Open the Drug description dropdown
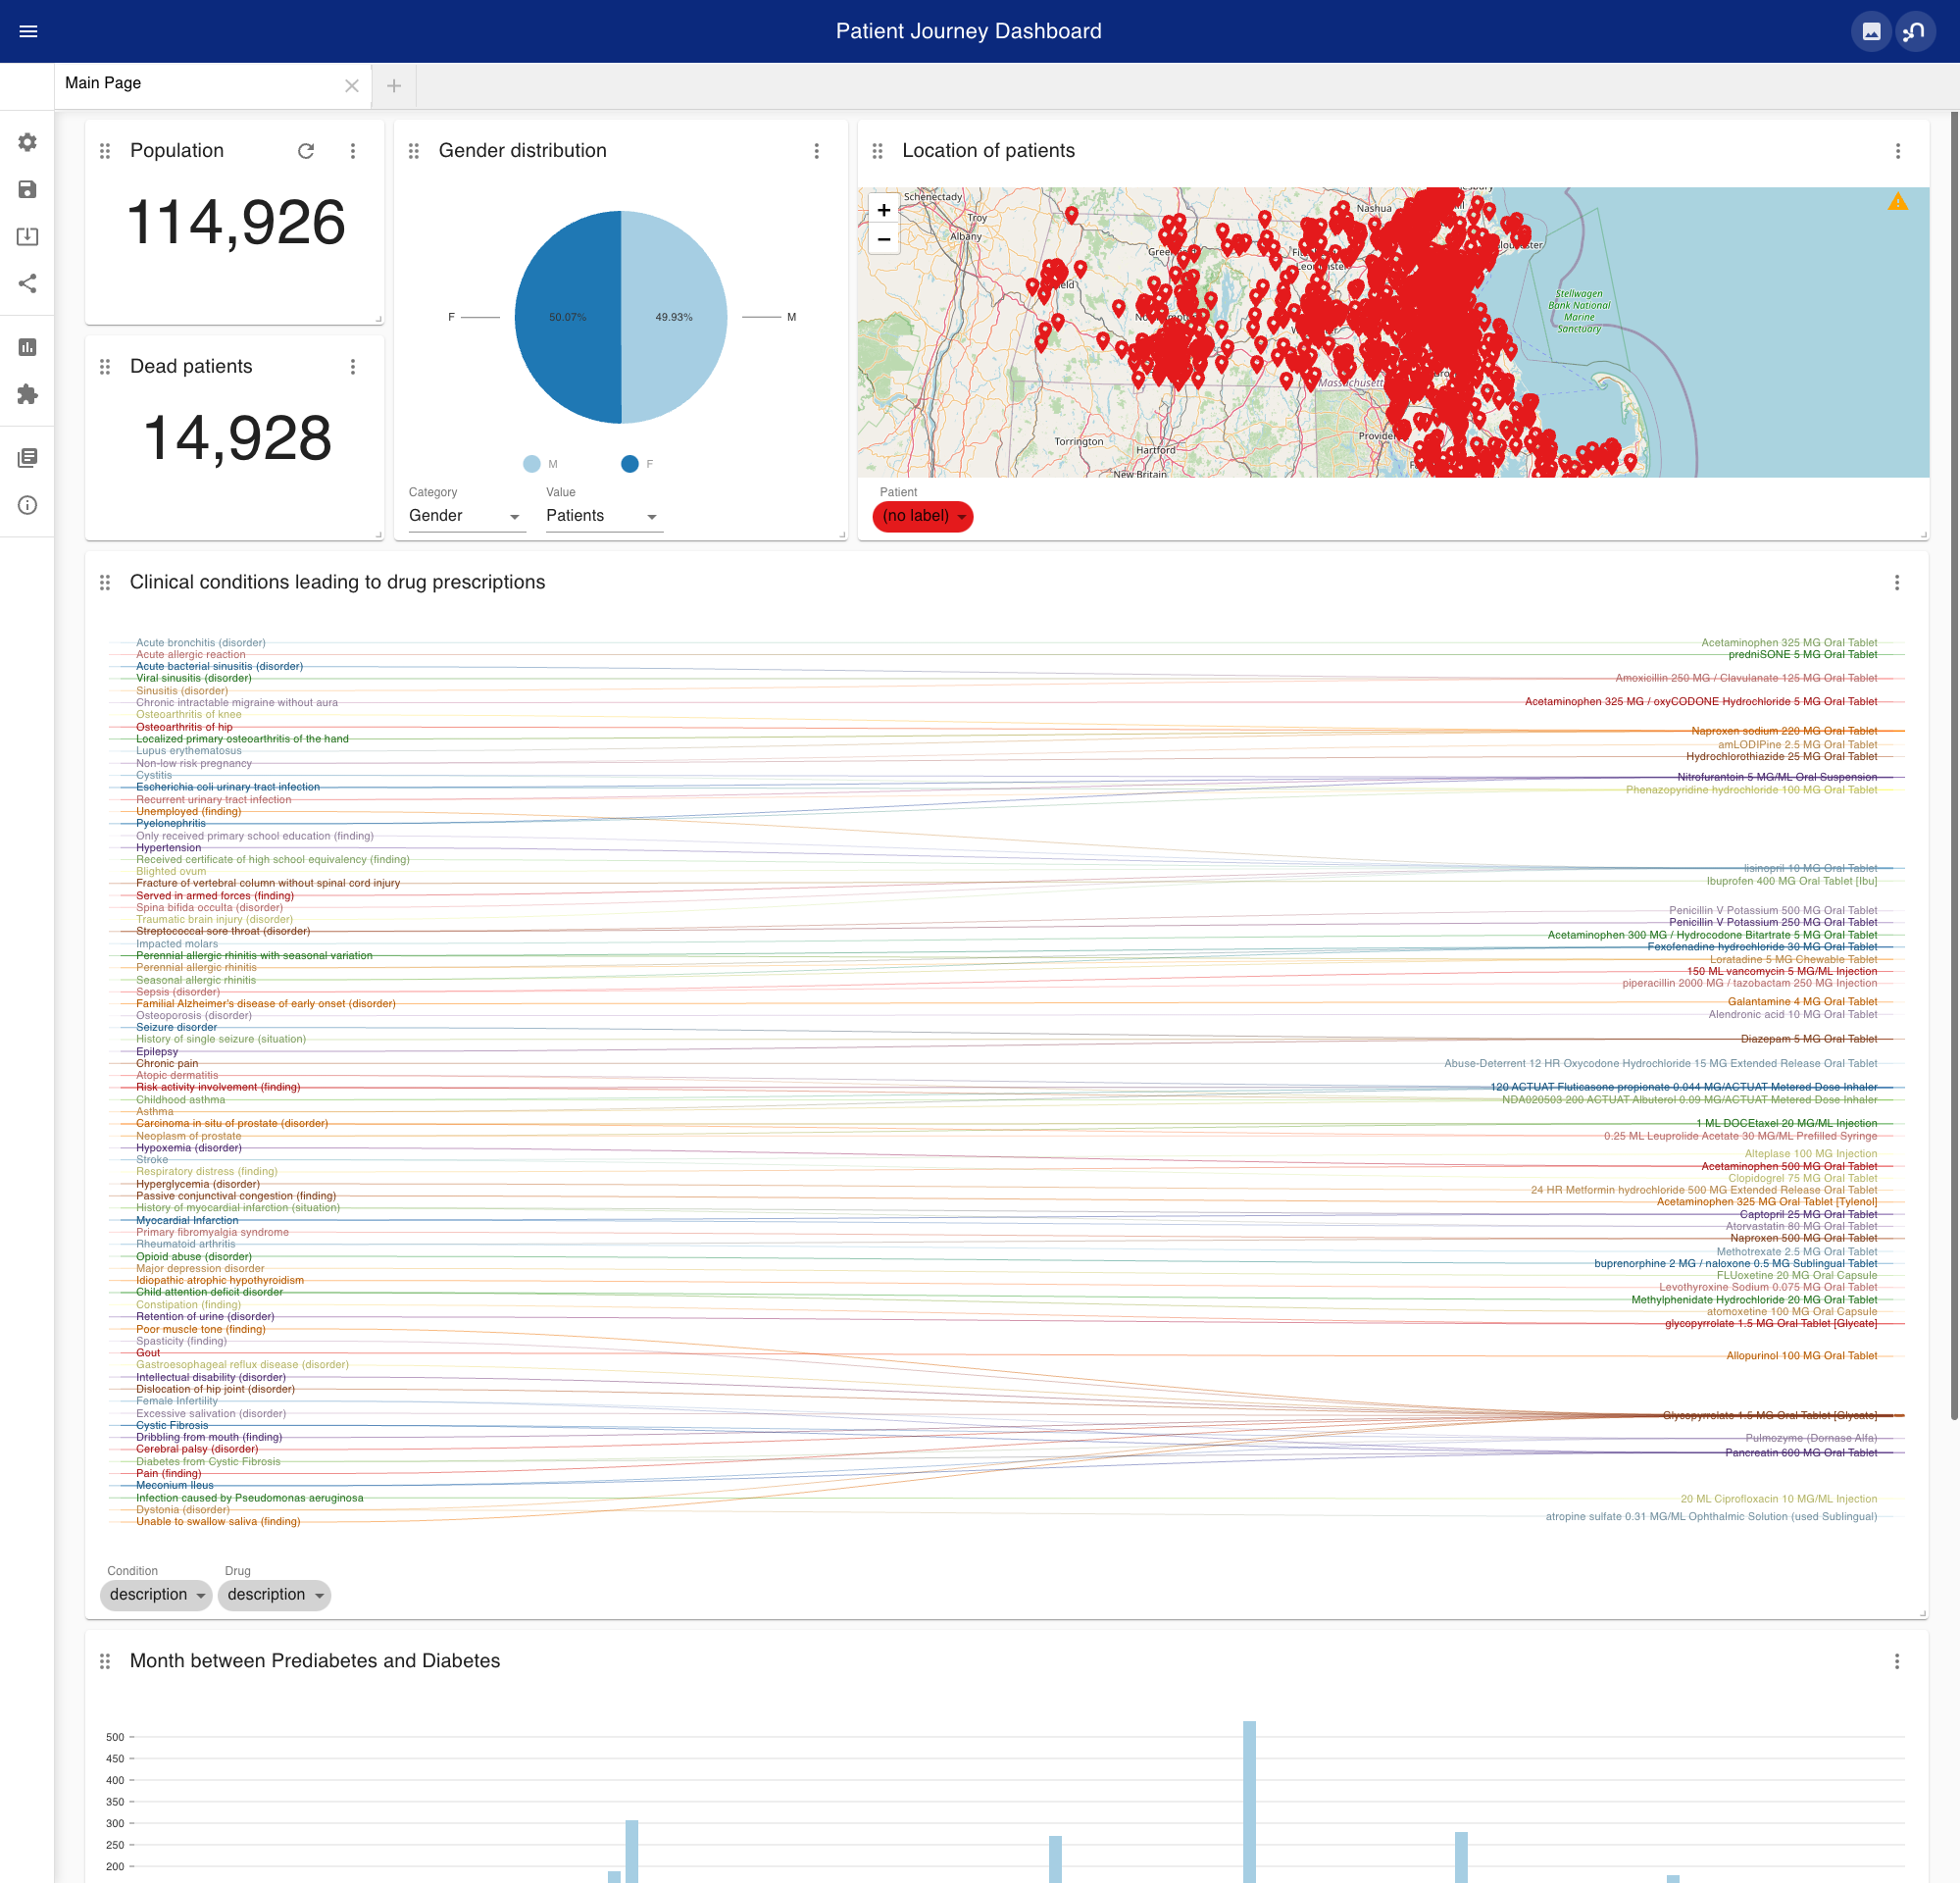 pos(274,1594)
